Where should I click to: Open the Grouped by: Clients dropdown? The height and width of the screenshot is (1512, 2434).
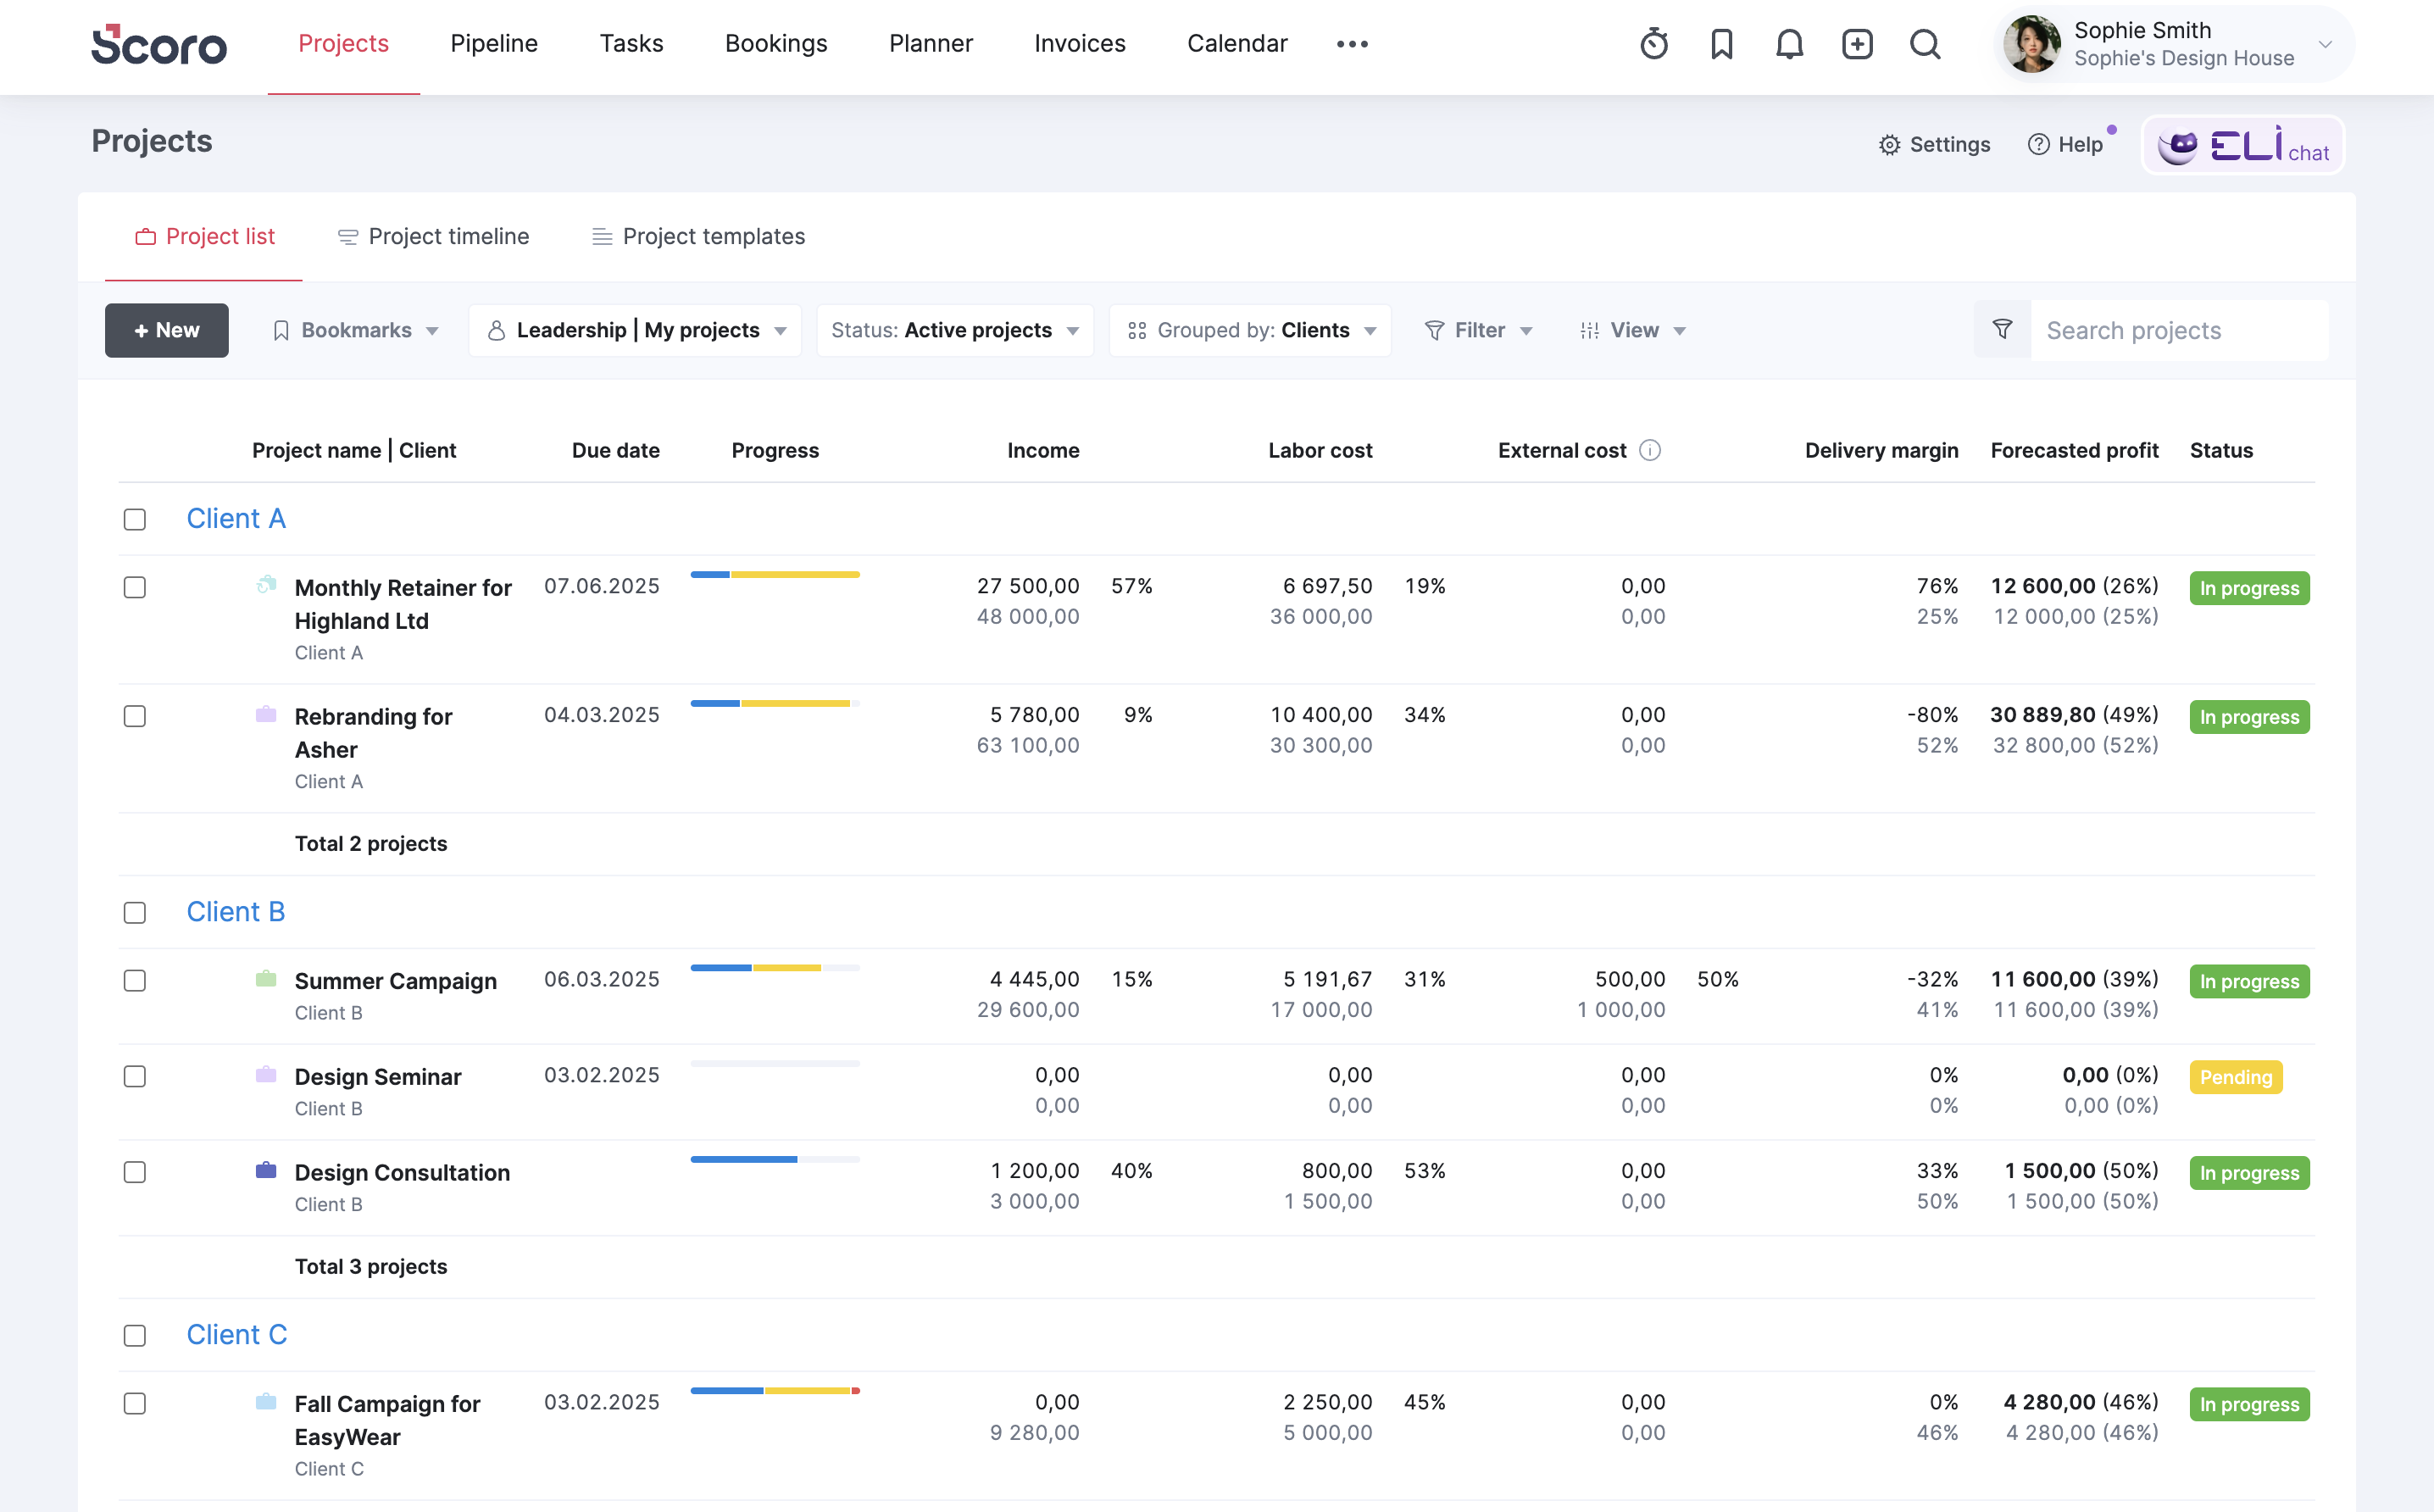pyautogui.click(x=1250, y=330)
